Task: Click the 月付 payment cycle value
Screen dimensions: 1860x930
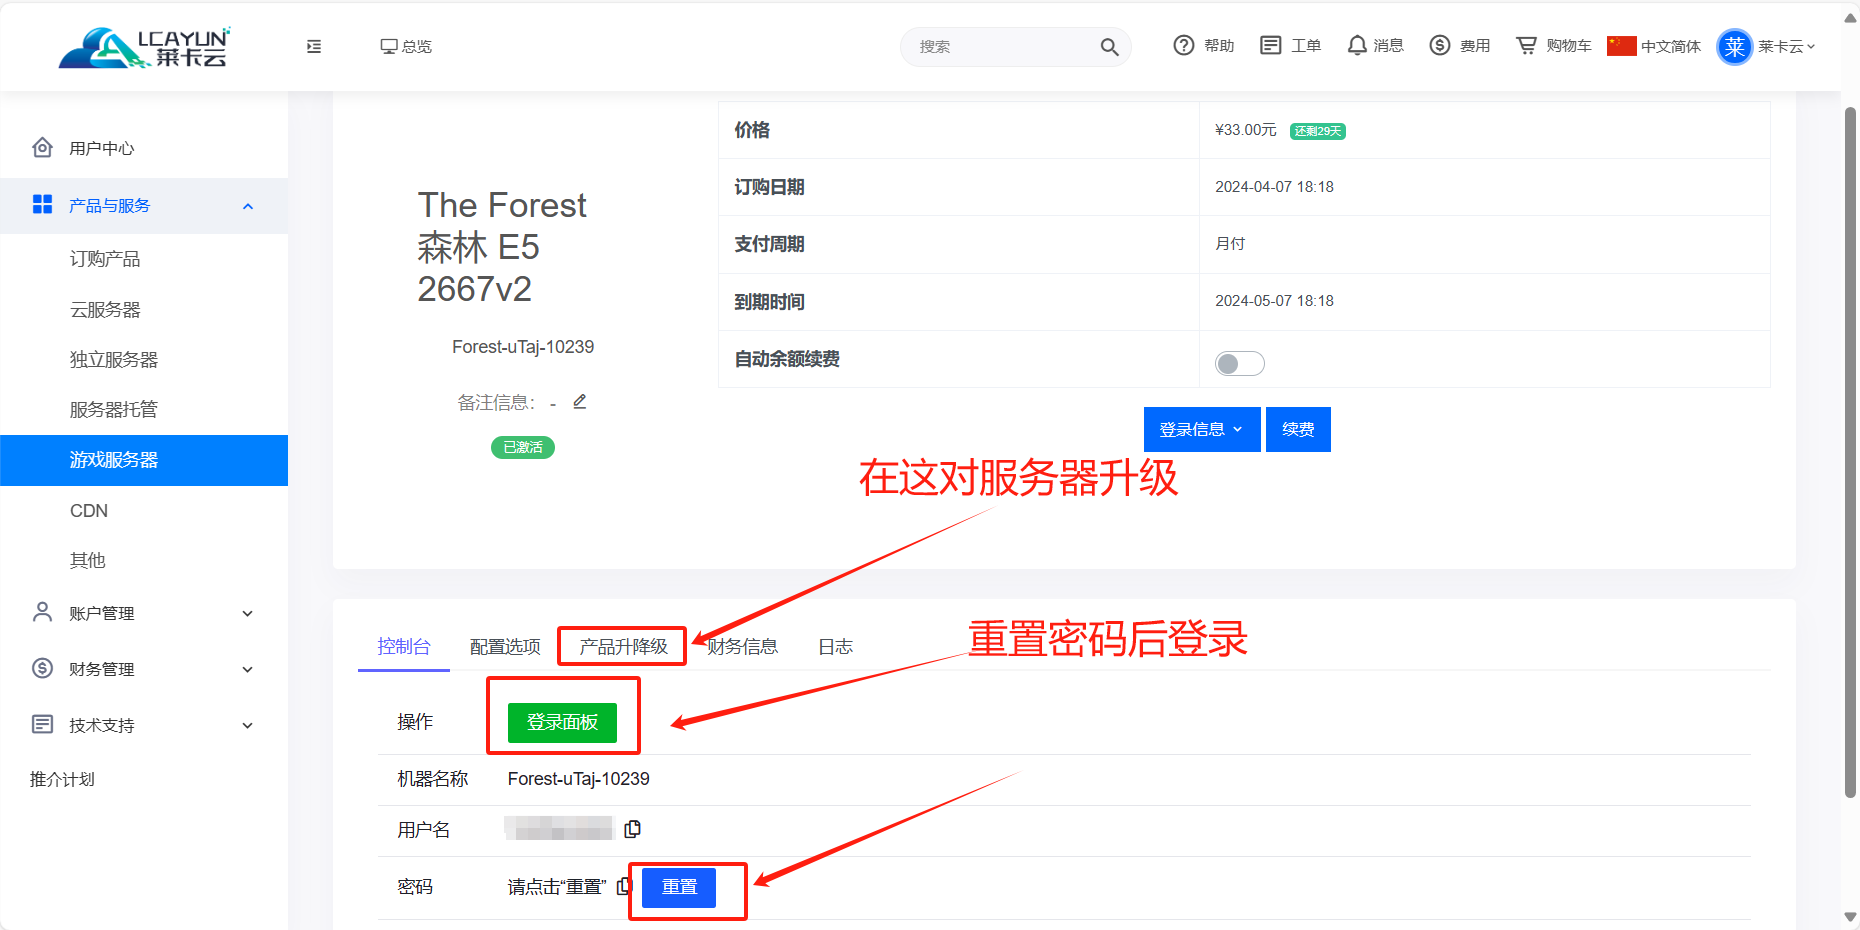Action: coord(1230,244)
